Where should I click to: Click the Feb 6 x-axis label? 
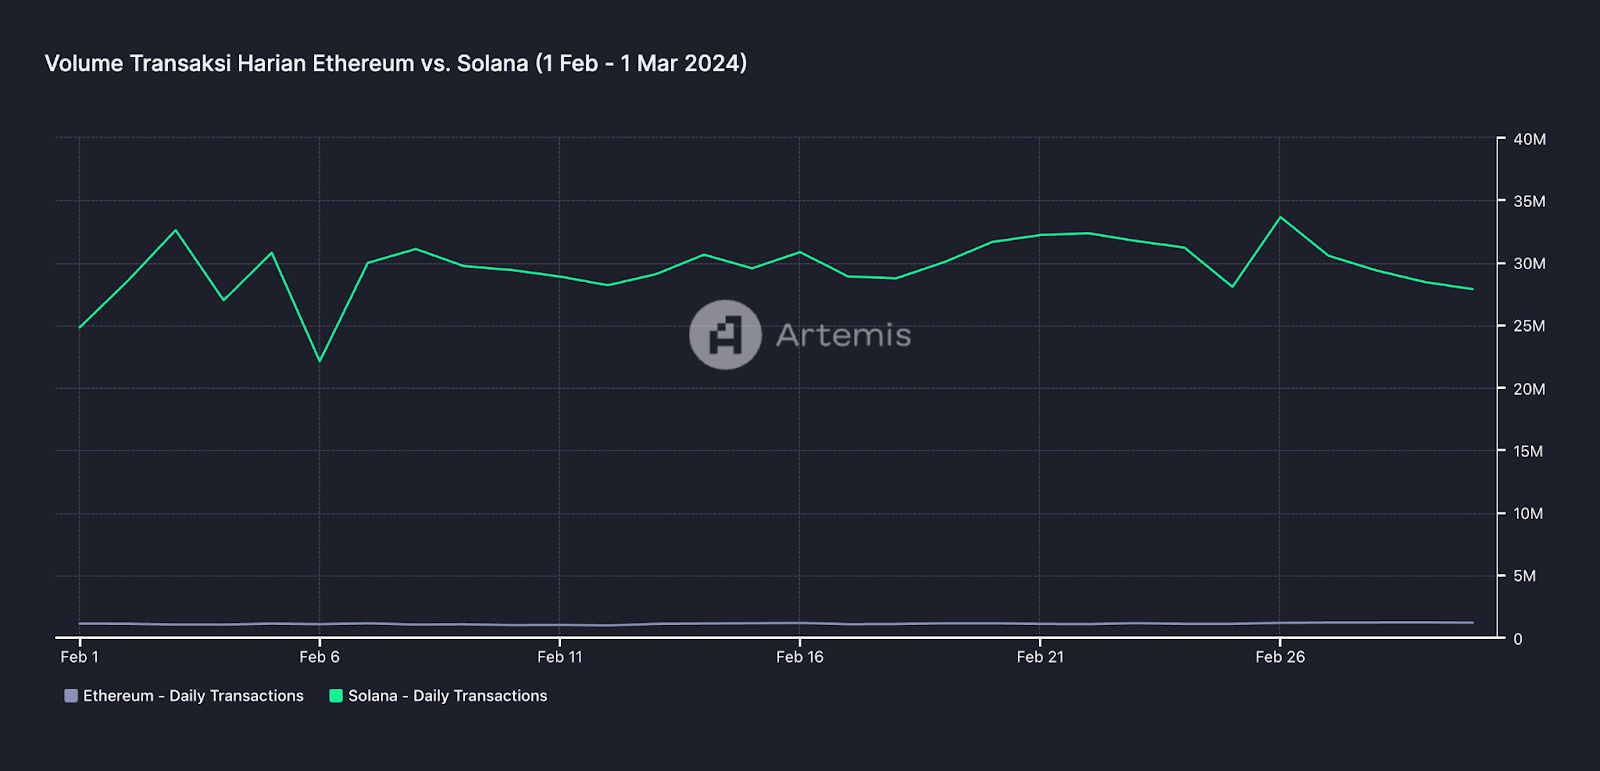(319, 657)
